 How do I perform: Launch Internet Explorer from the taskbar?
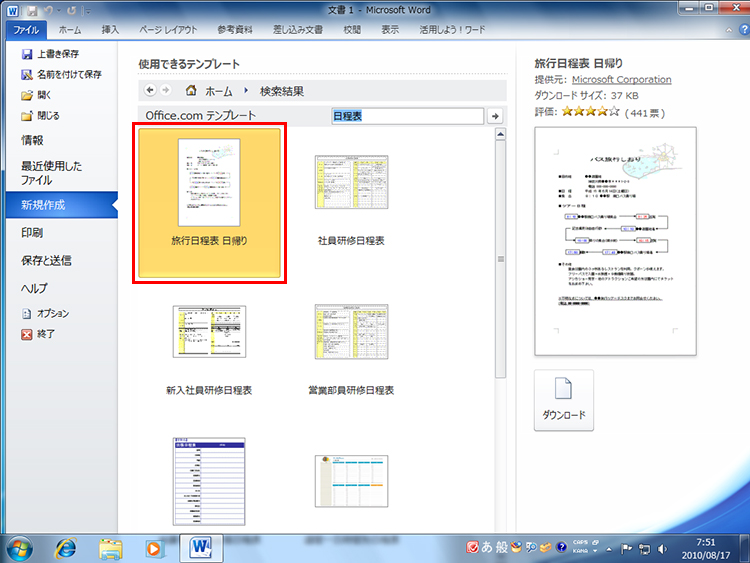(66, 549)
